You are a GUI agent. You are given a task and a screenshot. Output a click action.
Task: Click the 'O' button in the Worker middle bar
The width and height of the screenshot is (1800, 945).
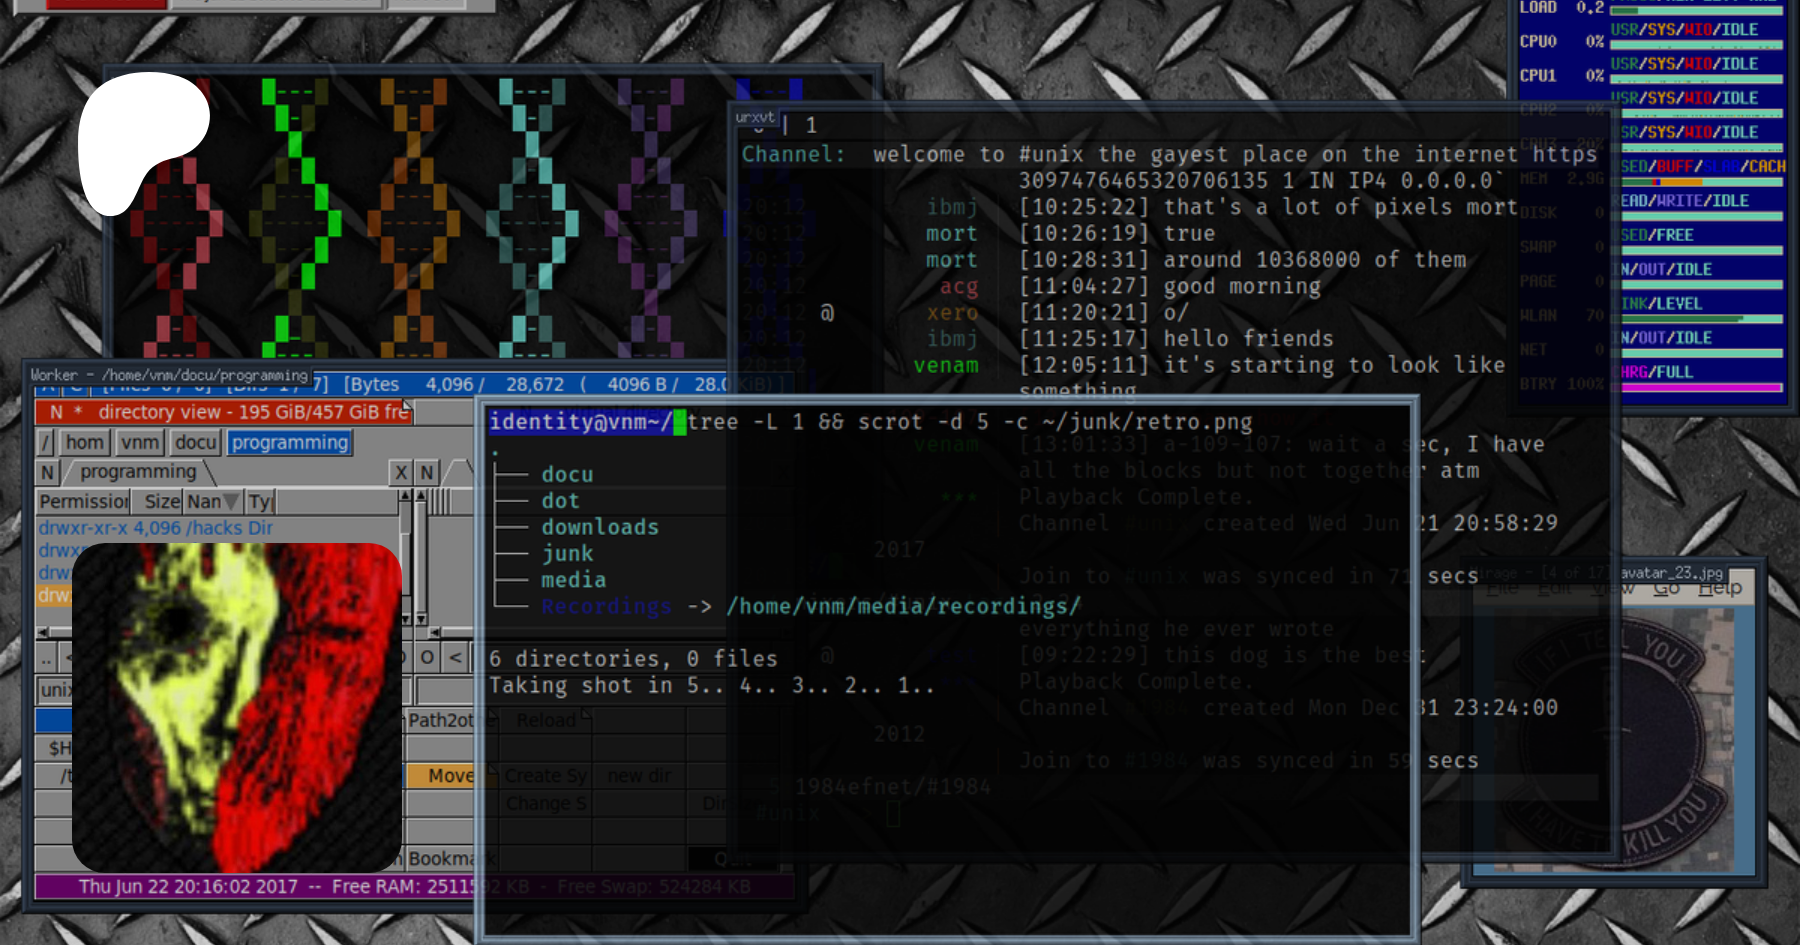pyautogui.click(x=427, y=657)
